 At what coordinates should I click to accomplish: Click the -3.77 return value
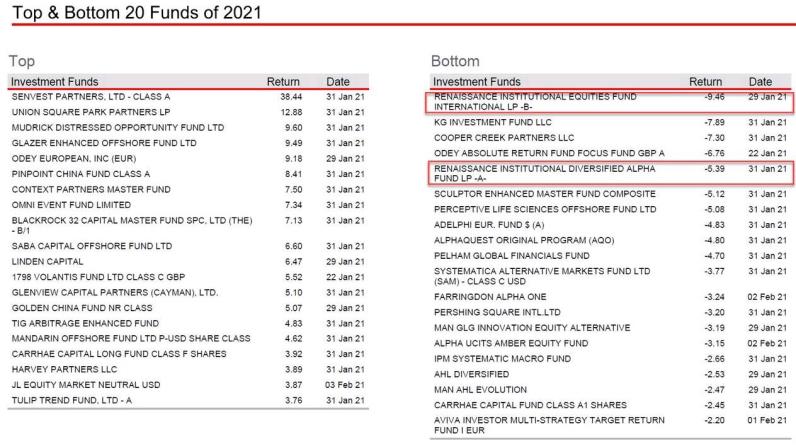(x=714, y=271)
